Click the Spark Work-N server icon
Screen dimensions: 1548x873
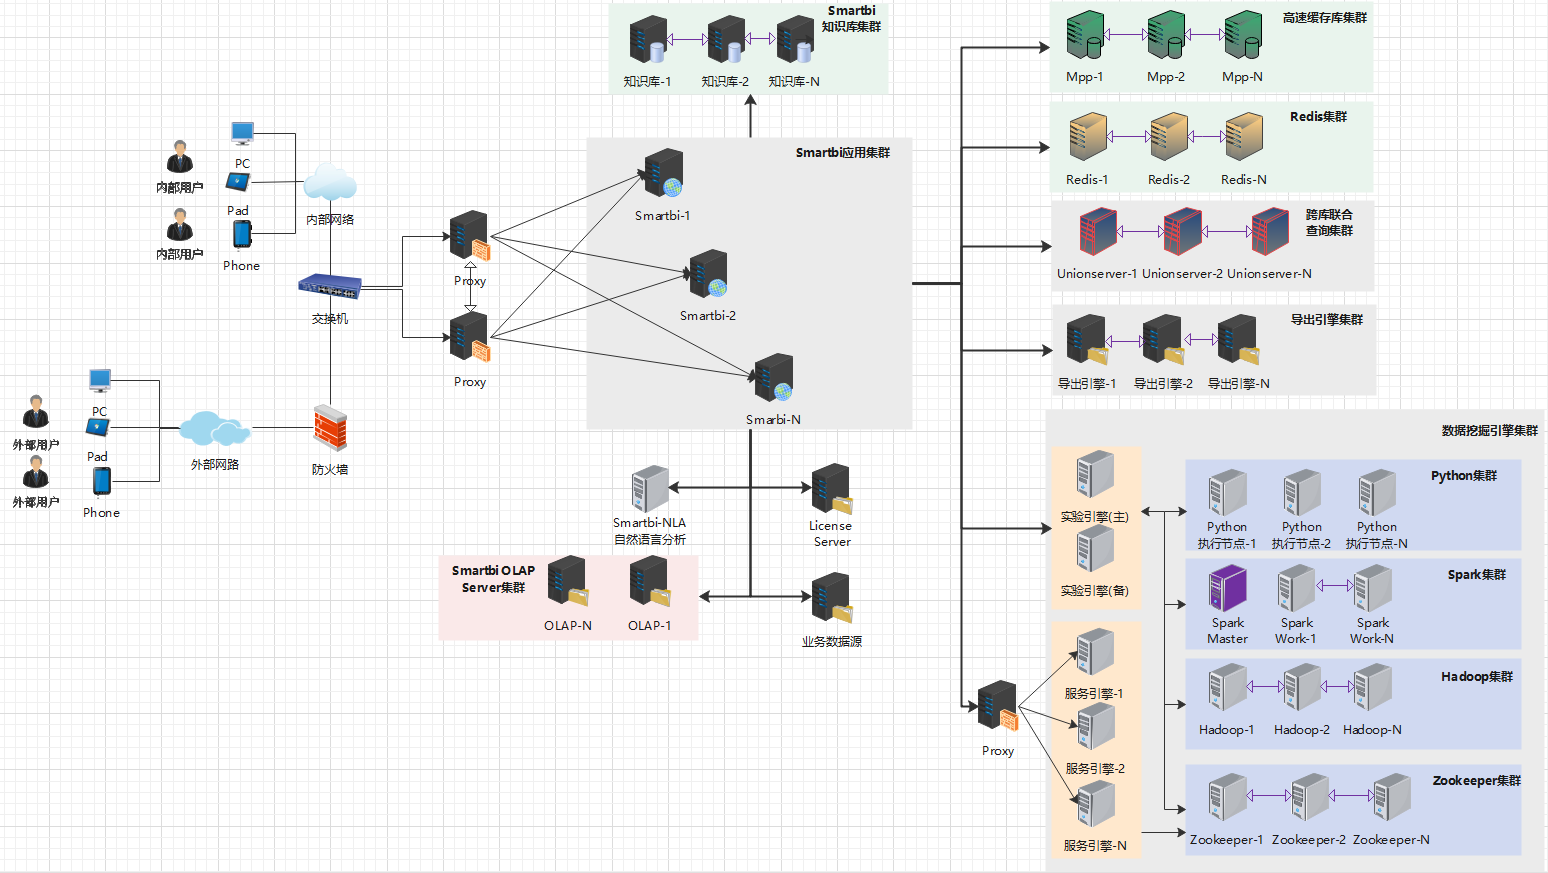(1373, 588)
